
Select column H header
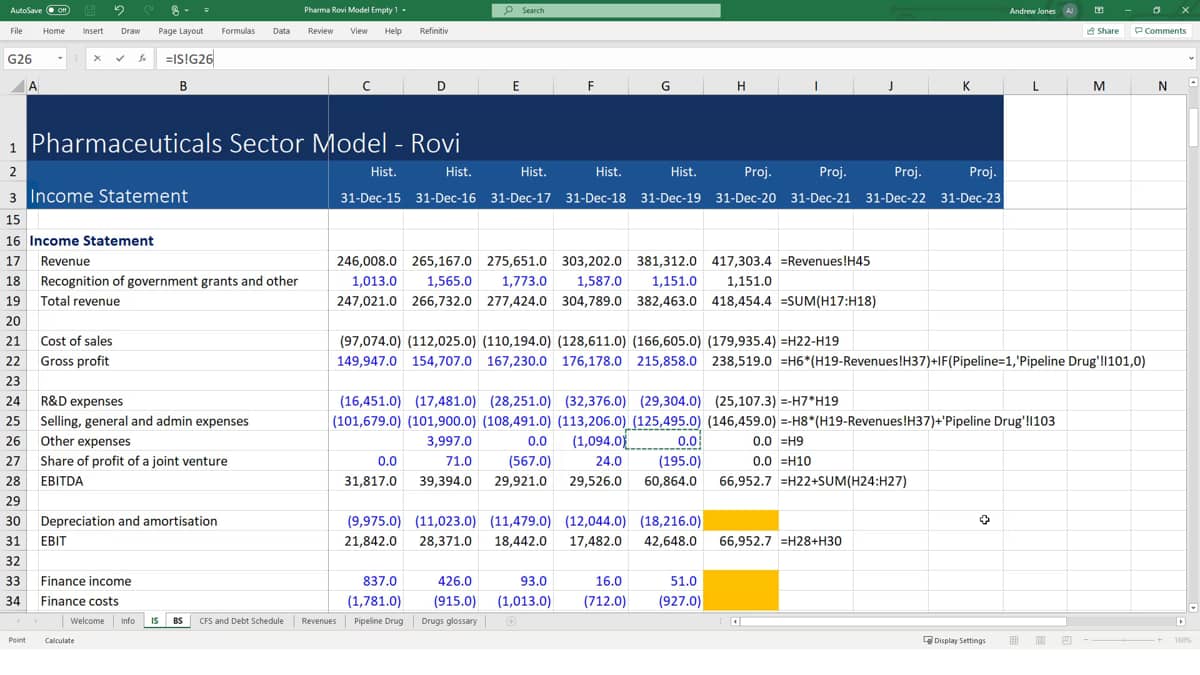coord(741,86)
